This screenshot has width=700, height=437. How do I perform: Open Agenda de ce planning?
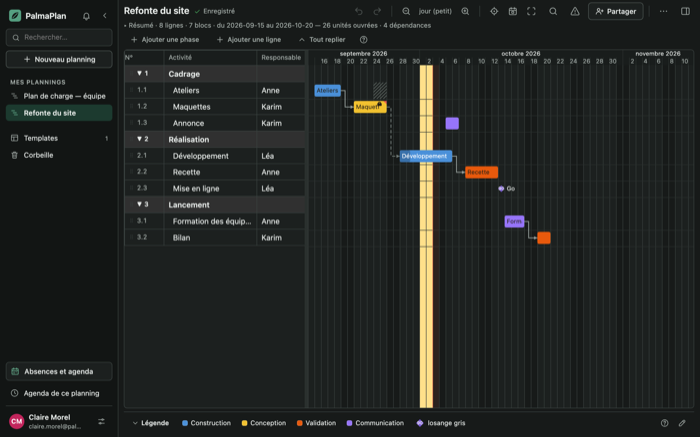coord(59,393)
